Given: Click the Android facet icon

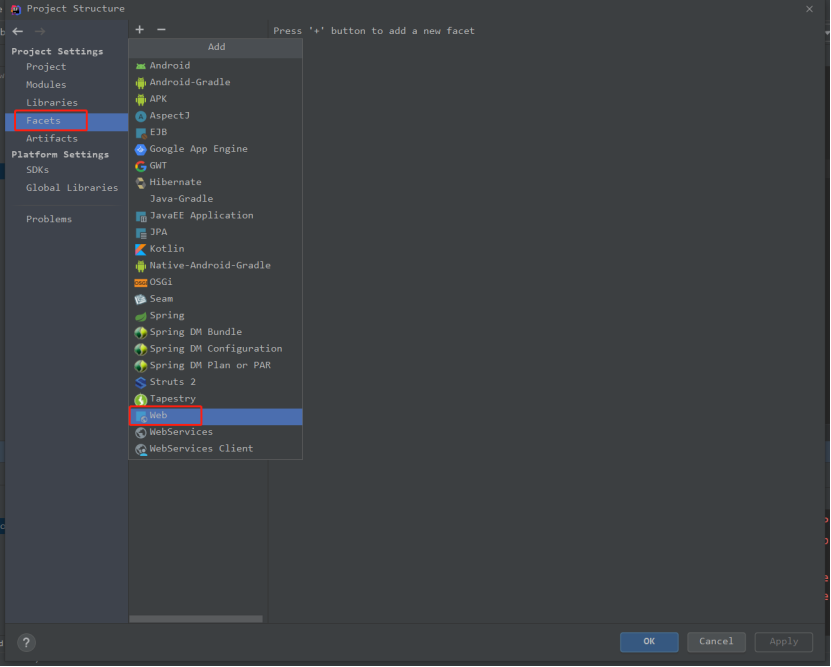Looking at the screenshot, I should click(x=140, y=66).
